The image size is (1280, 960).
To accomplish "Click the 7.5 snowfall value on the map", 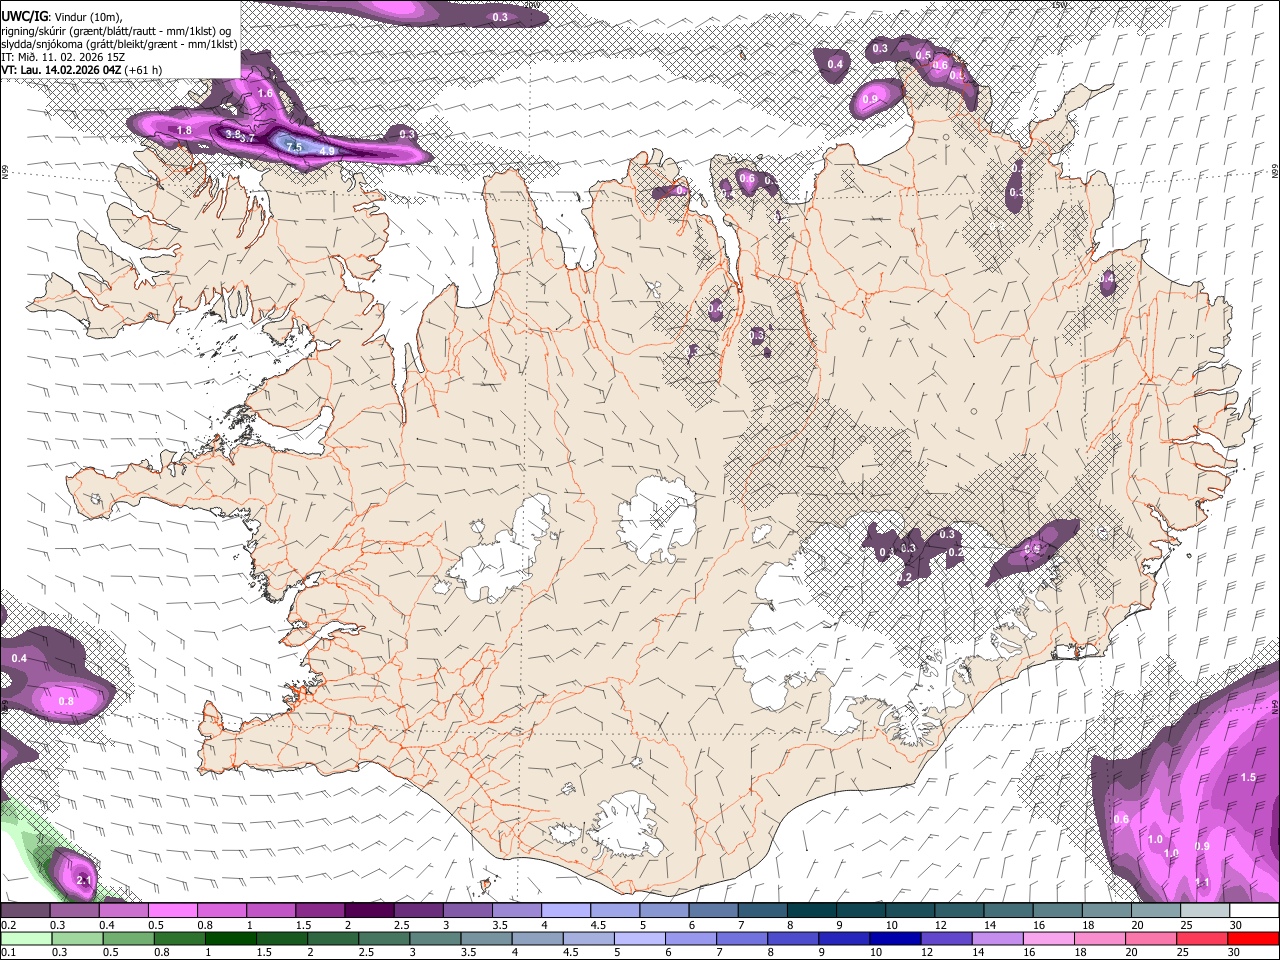I will 293,147.
